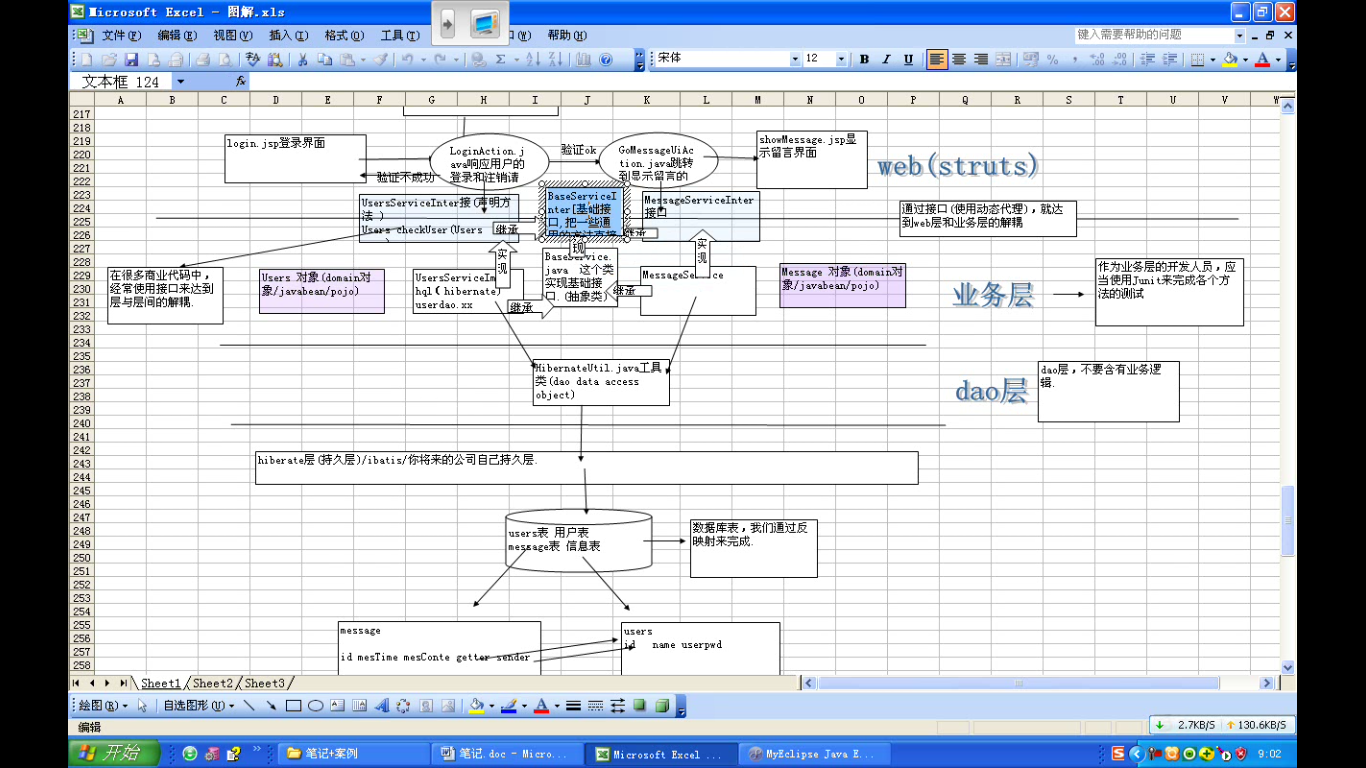The height and width of the screenshot is (768, 1366).
Task: Open the 编辑 Edit menu
Action: [177, 35]
